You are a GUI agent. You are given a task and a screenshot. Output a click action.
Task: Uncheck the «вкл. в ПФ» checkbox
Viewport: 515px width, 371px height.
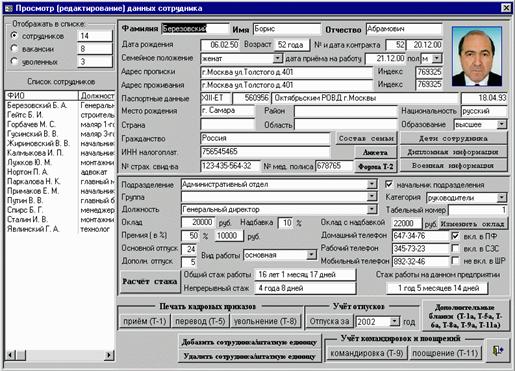(x=455, y=236)
